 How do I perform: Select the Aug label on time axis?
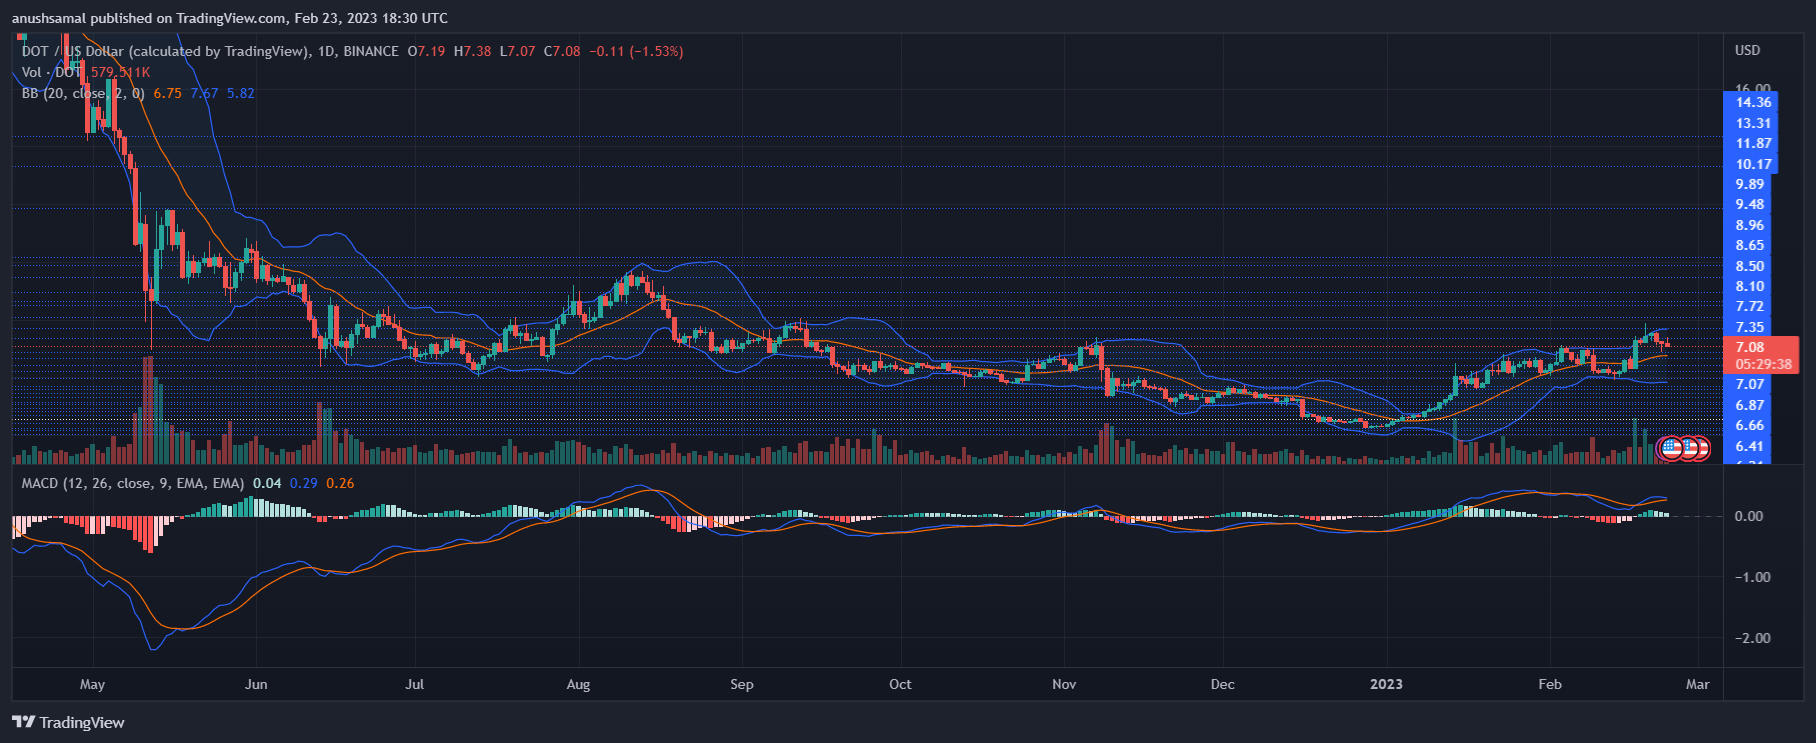click(578, 684)
